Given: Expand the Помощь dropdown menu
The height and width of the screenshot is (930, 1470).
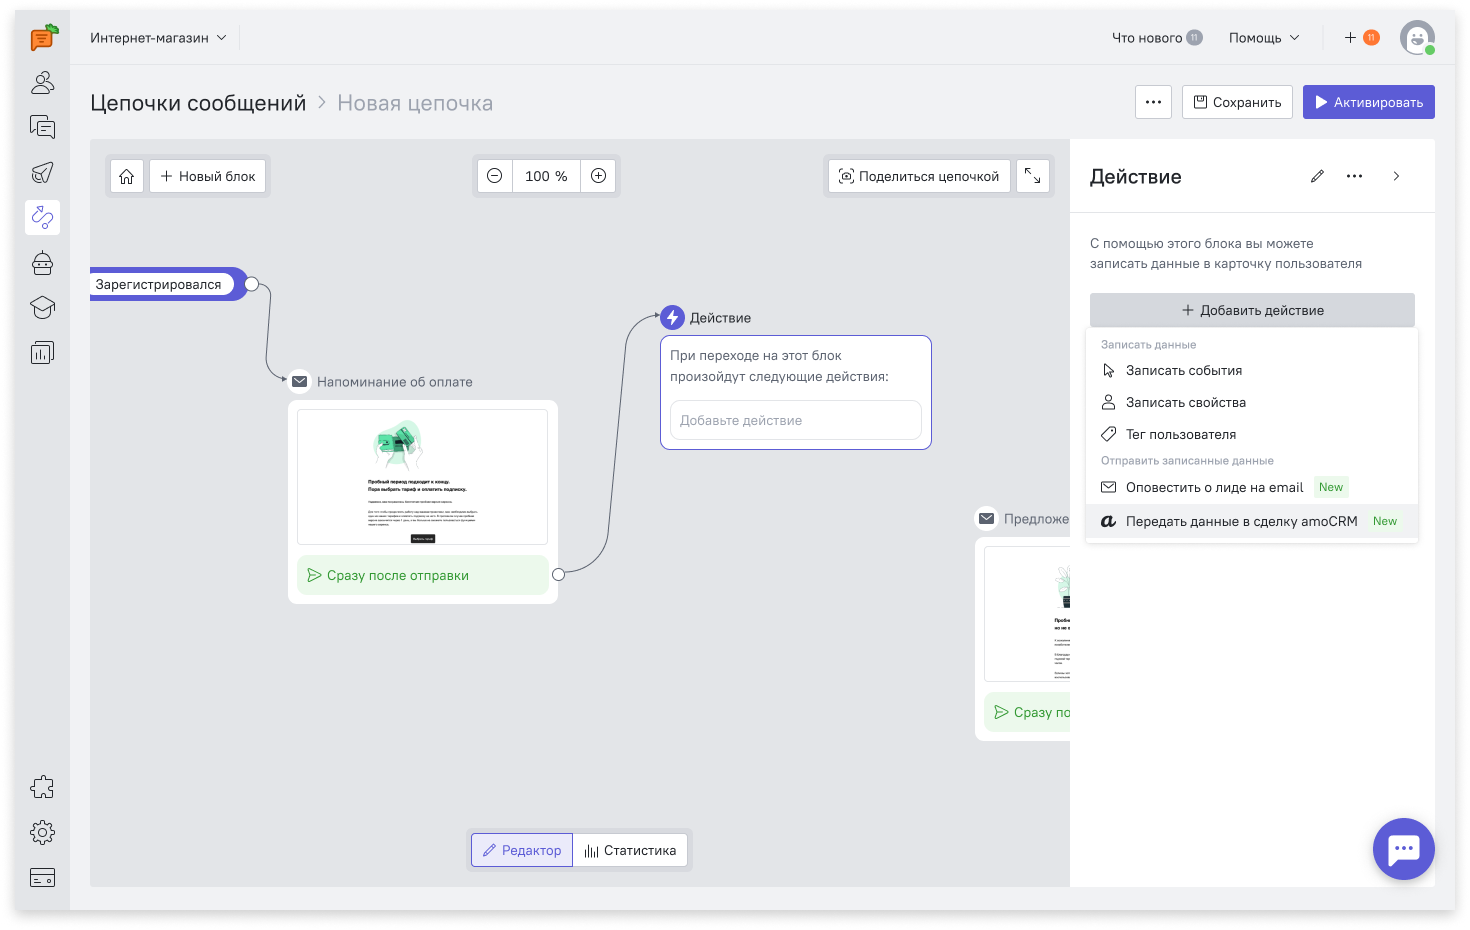Looking at the screenshot, I should point(1264,38).
